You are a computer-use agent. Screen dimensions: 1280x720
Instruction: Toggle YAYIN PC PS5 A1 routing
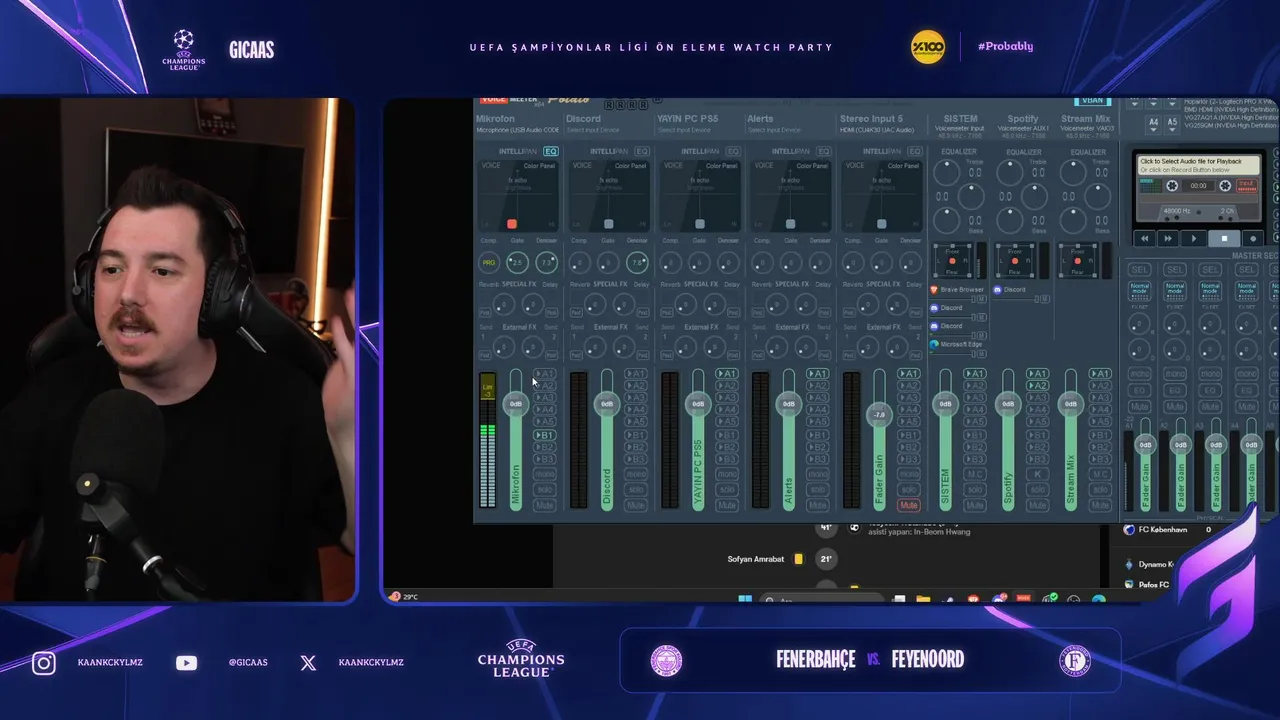[726, 374]
